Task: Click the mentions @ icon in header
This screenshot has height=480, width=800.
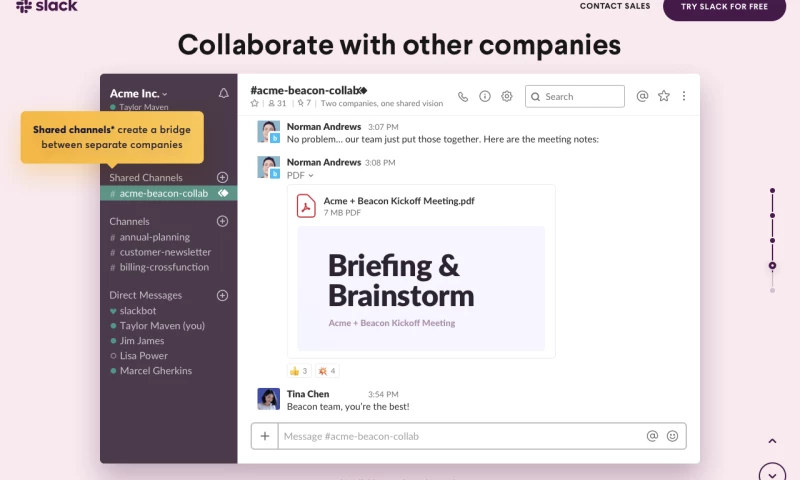Action: [x=643, y=97]
